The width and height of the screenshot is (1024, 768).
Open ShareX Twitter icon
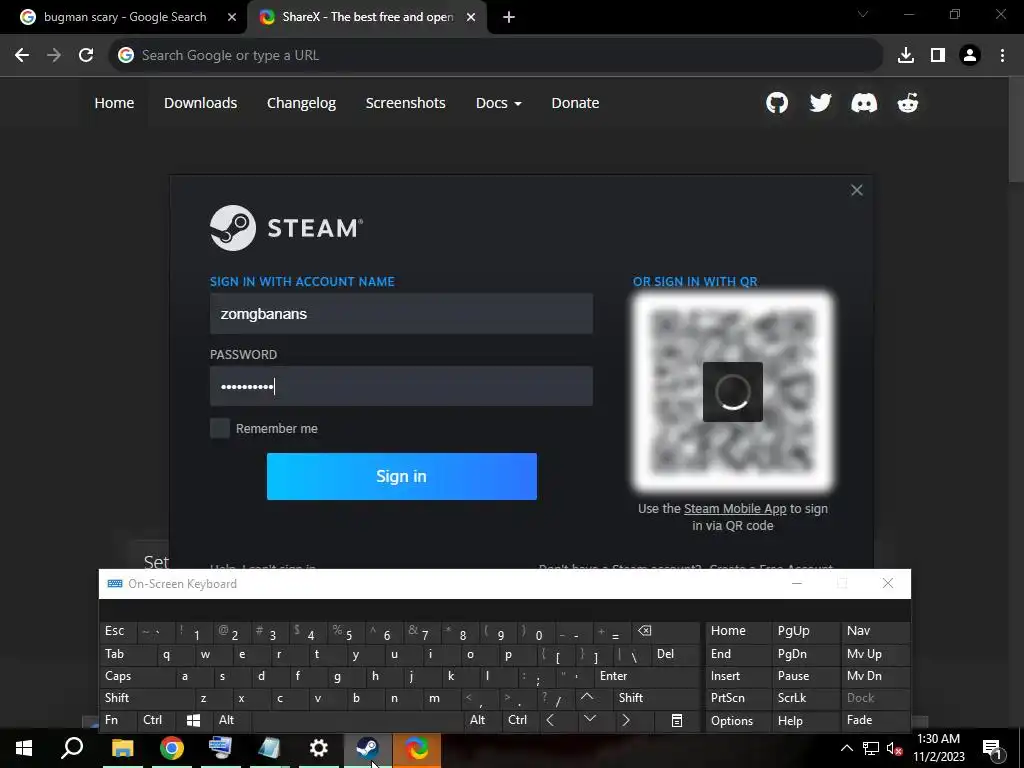coord(820,103)
